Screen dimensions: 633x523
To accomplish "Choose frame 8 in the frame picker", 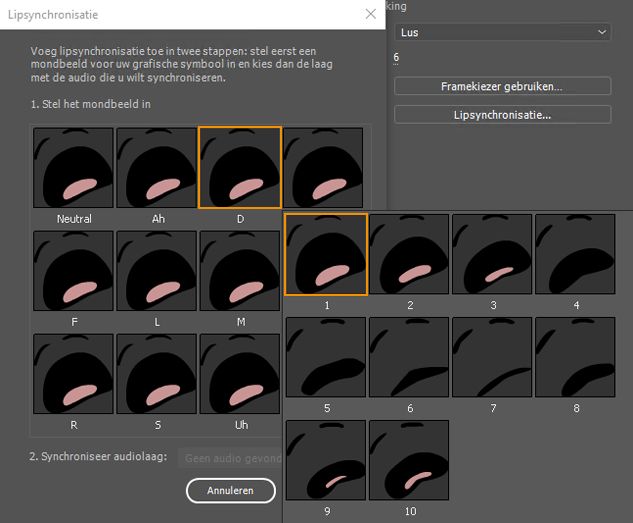I will [x=575, y=357].
